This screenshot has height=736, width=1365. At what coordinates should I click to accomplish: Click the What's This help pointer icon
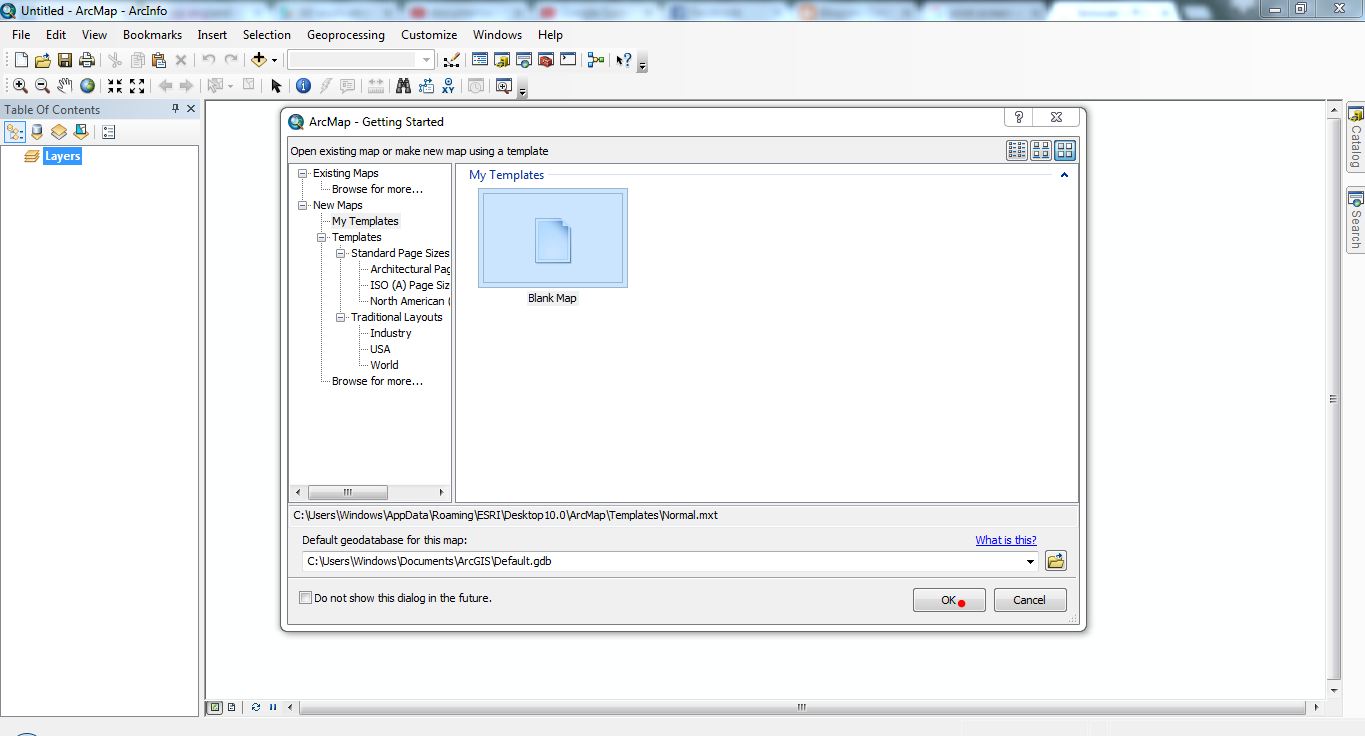tap(624, 60)
